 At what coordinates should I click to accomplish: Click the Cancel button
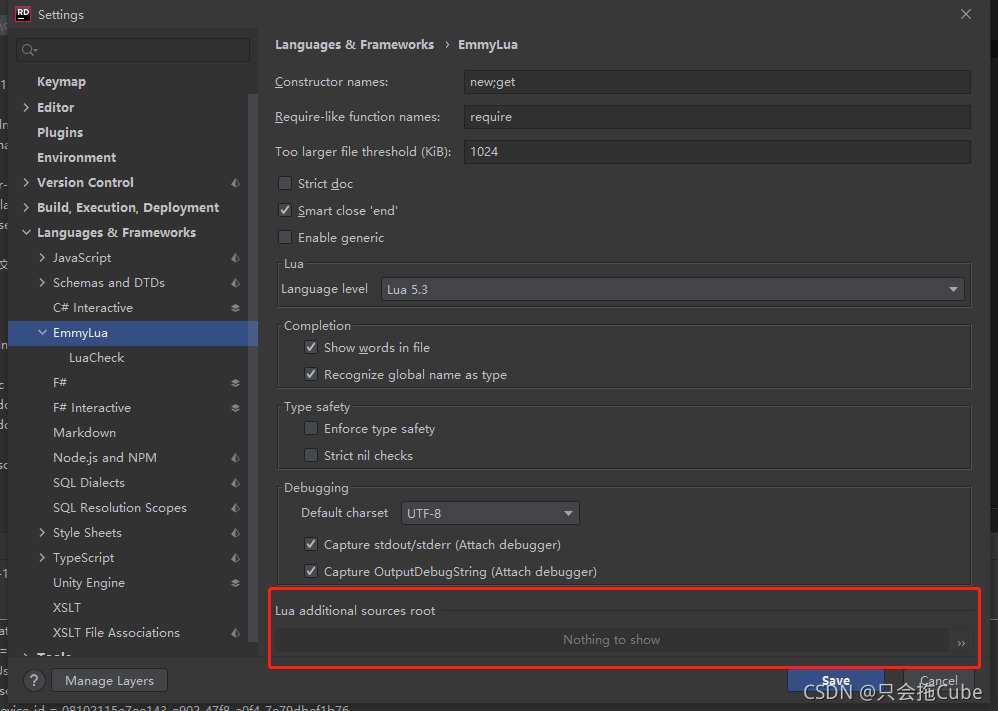point(938,680)
